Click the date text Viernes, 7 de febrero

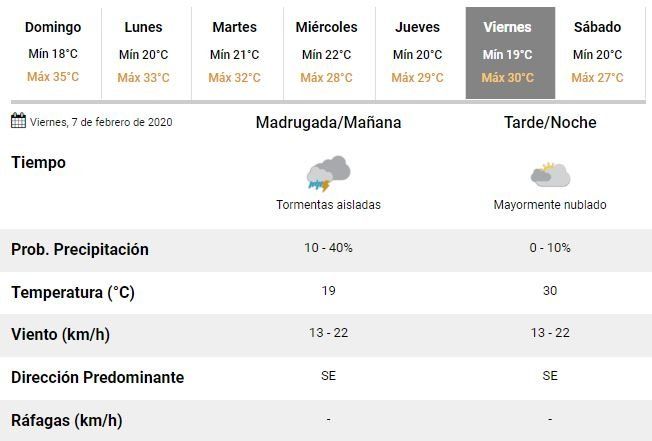coord(102,122)
